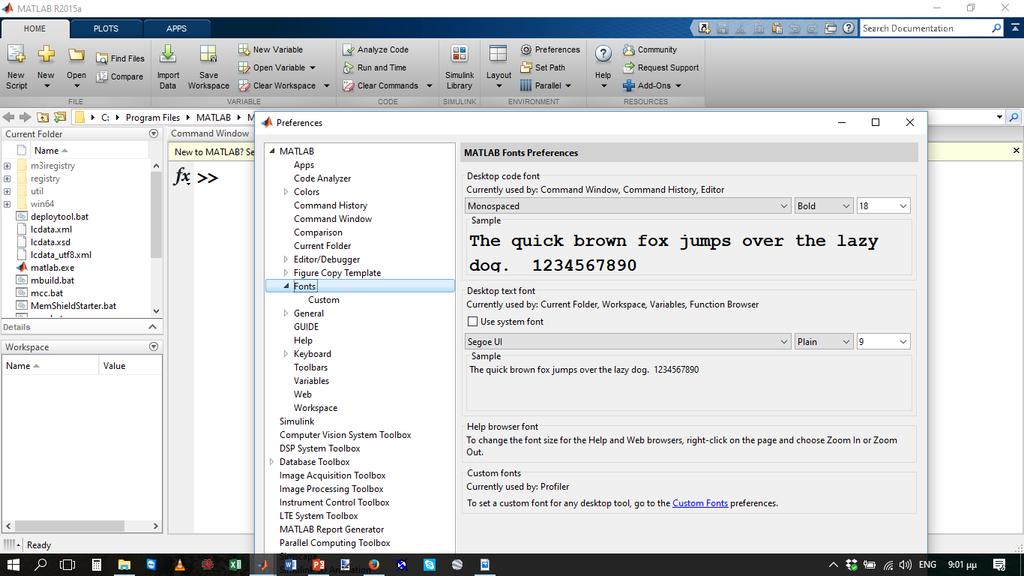Expand the Editor/Debugger tree node
The width and height of the screenshot is (1024, 576).
[285, 259]
